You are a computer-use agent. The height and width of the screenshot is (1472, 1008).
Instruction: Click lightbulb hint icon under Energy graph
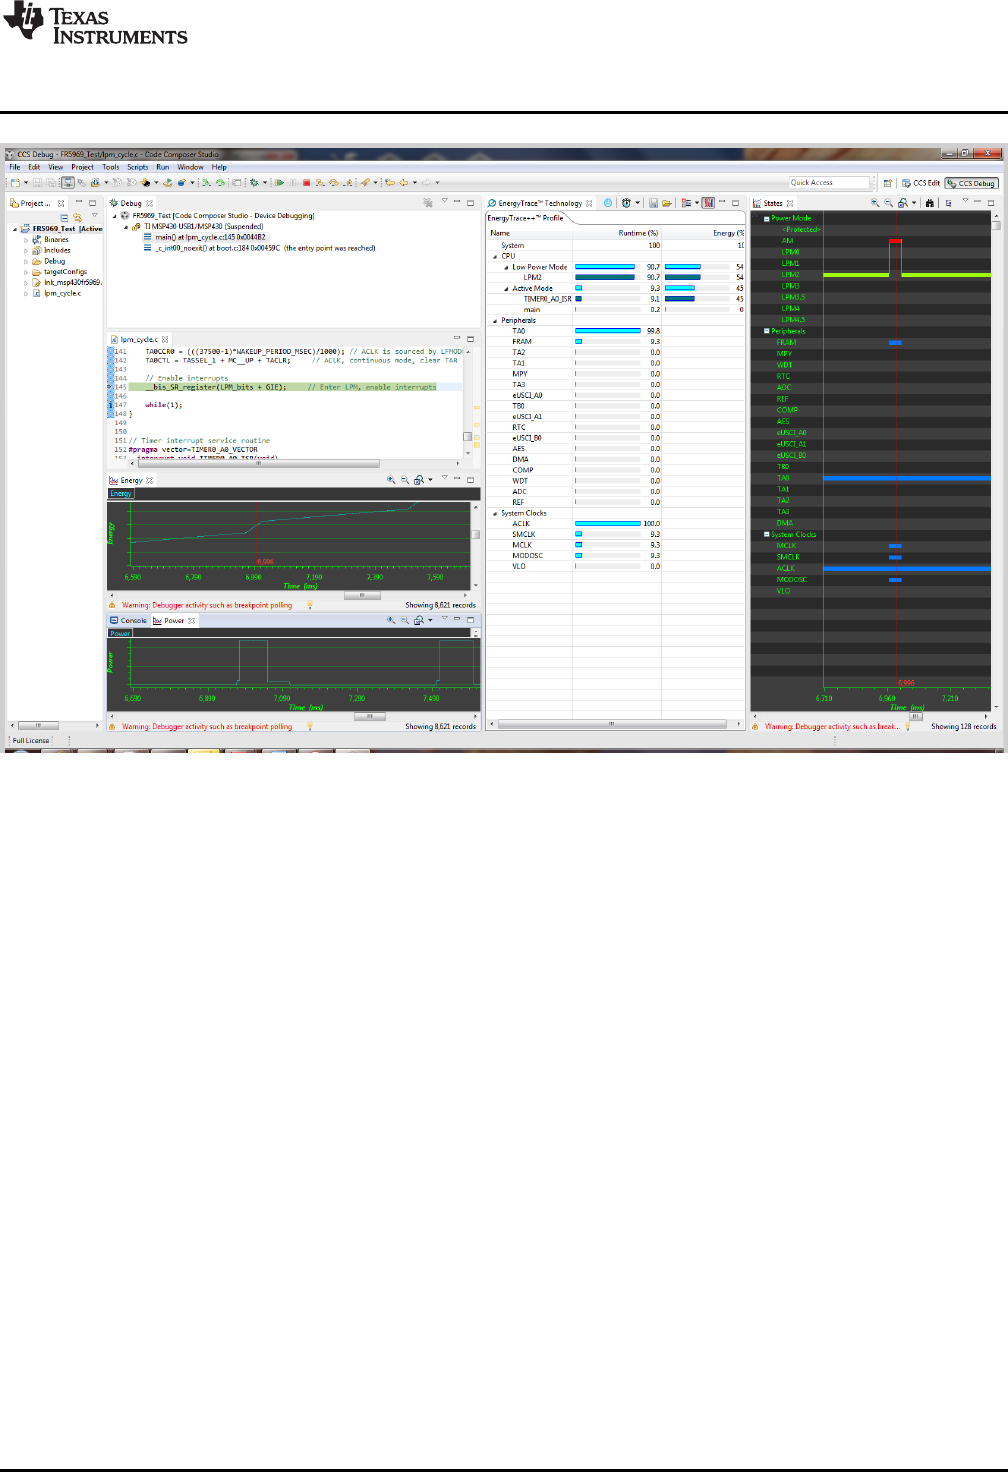coord(310,605)
